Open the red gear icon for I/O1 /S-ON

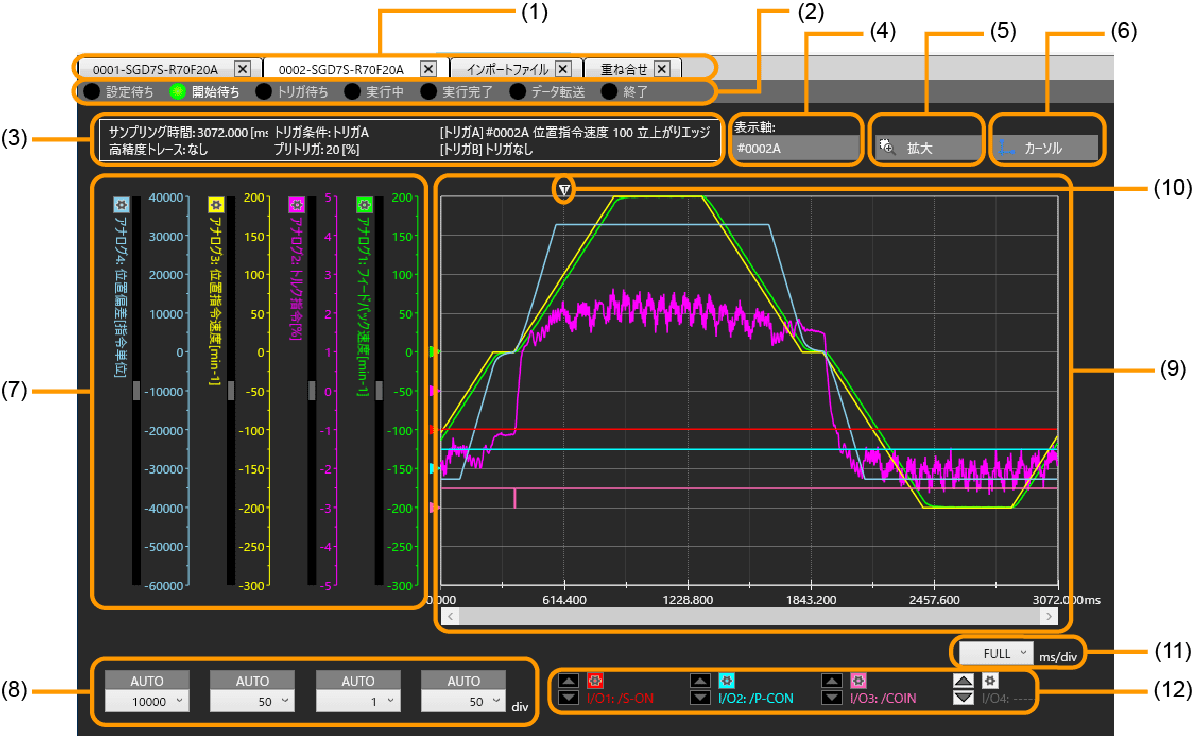[x=596, y=680]
